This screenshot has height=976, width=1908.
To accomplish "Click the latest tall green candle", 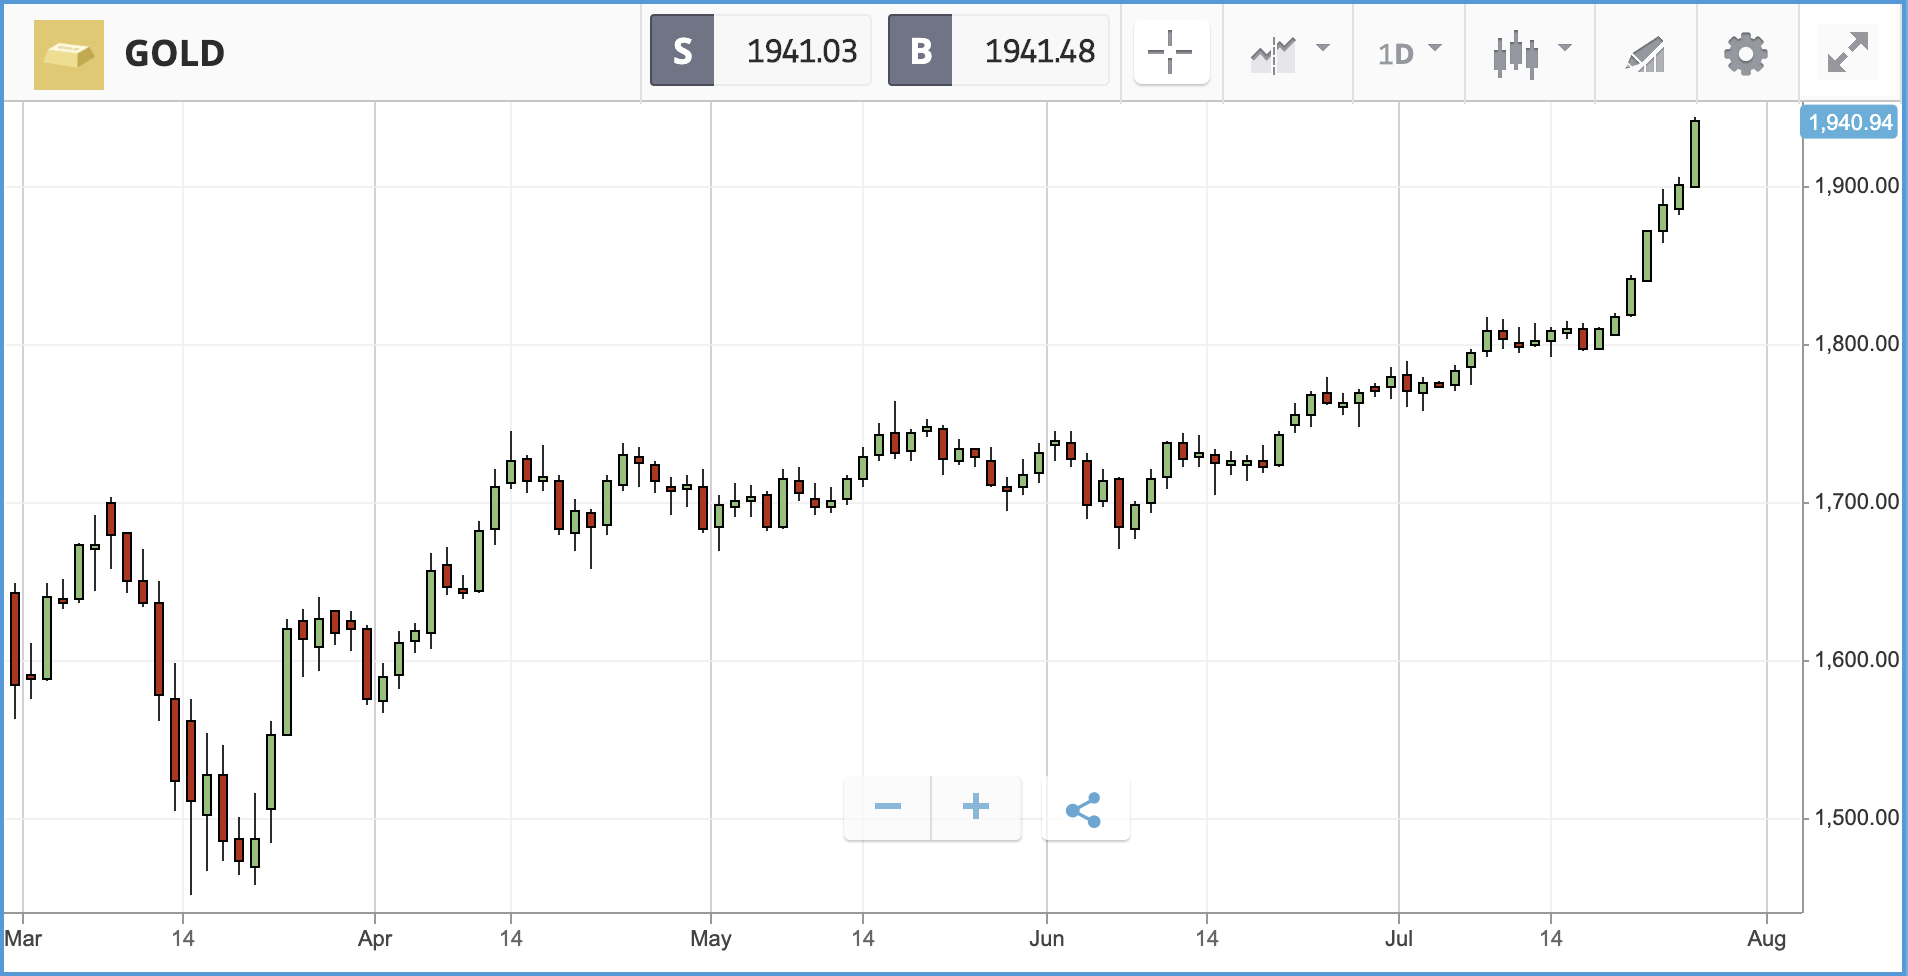I will (1695, 154).
